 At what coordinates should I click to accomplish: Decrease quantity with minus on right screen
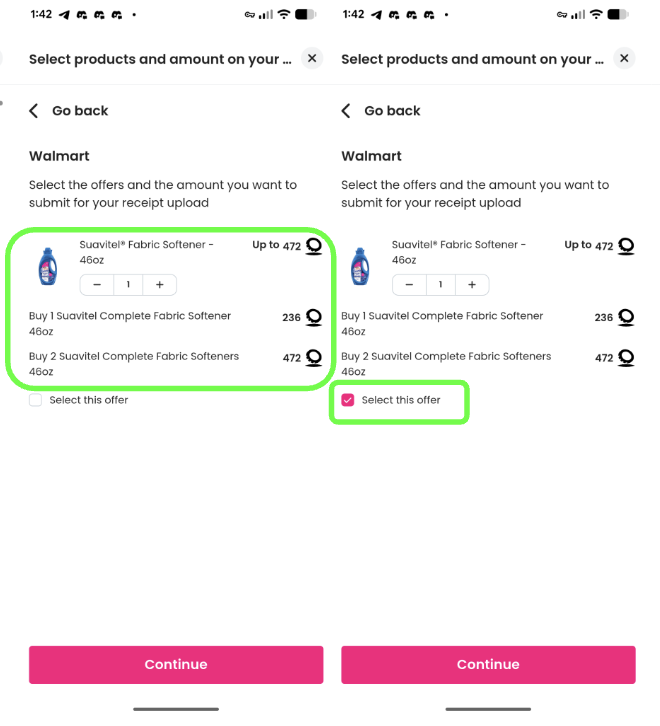(409, 285)
